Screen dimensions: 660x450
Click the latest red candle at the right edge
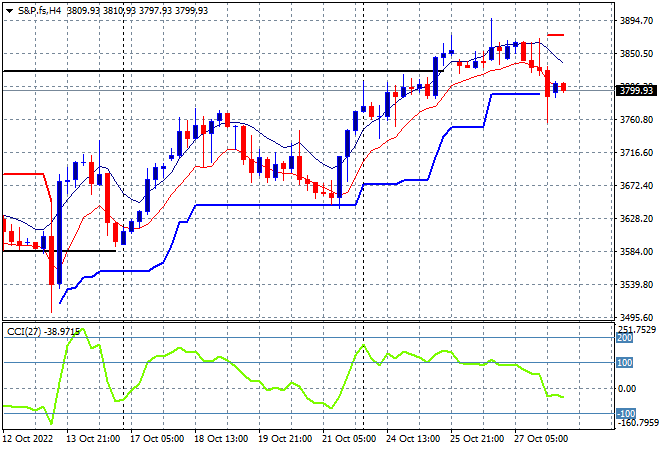(564, 87)
